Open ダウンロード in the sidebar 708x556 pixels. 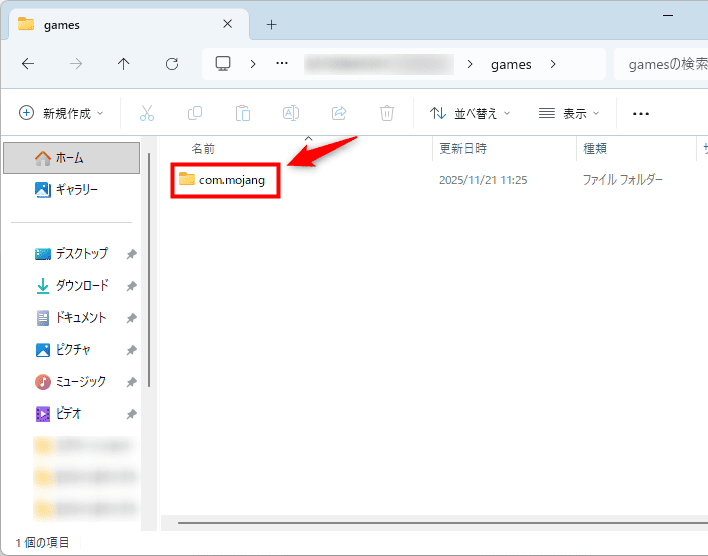tap(71, 286)
